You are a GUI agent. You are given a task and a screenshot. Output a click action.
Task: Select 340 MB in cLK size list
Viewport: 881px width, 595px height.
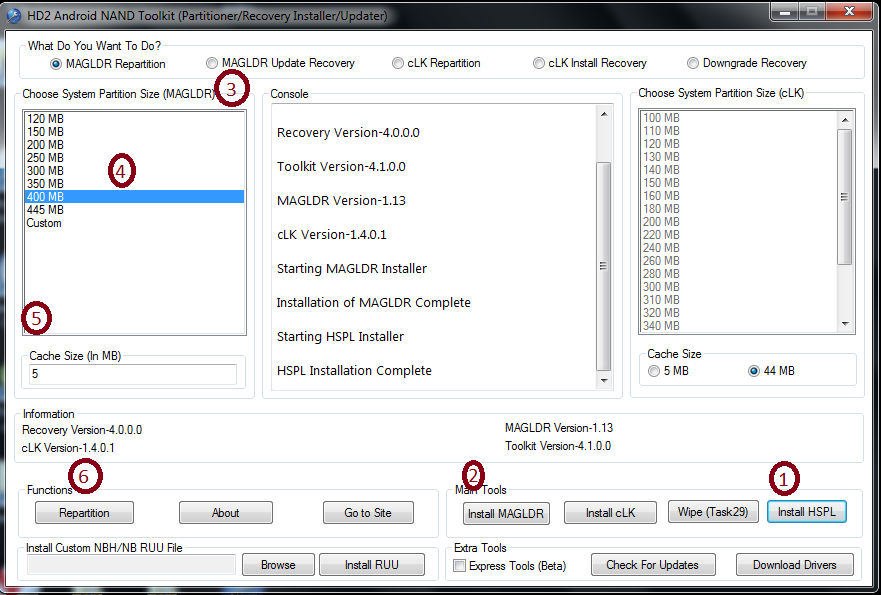coord(739,325)
